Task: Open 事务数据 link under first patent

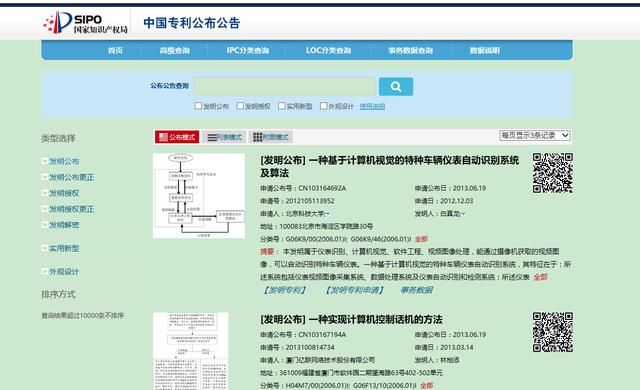Action: pos(416,290)
